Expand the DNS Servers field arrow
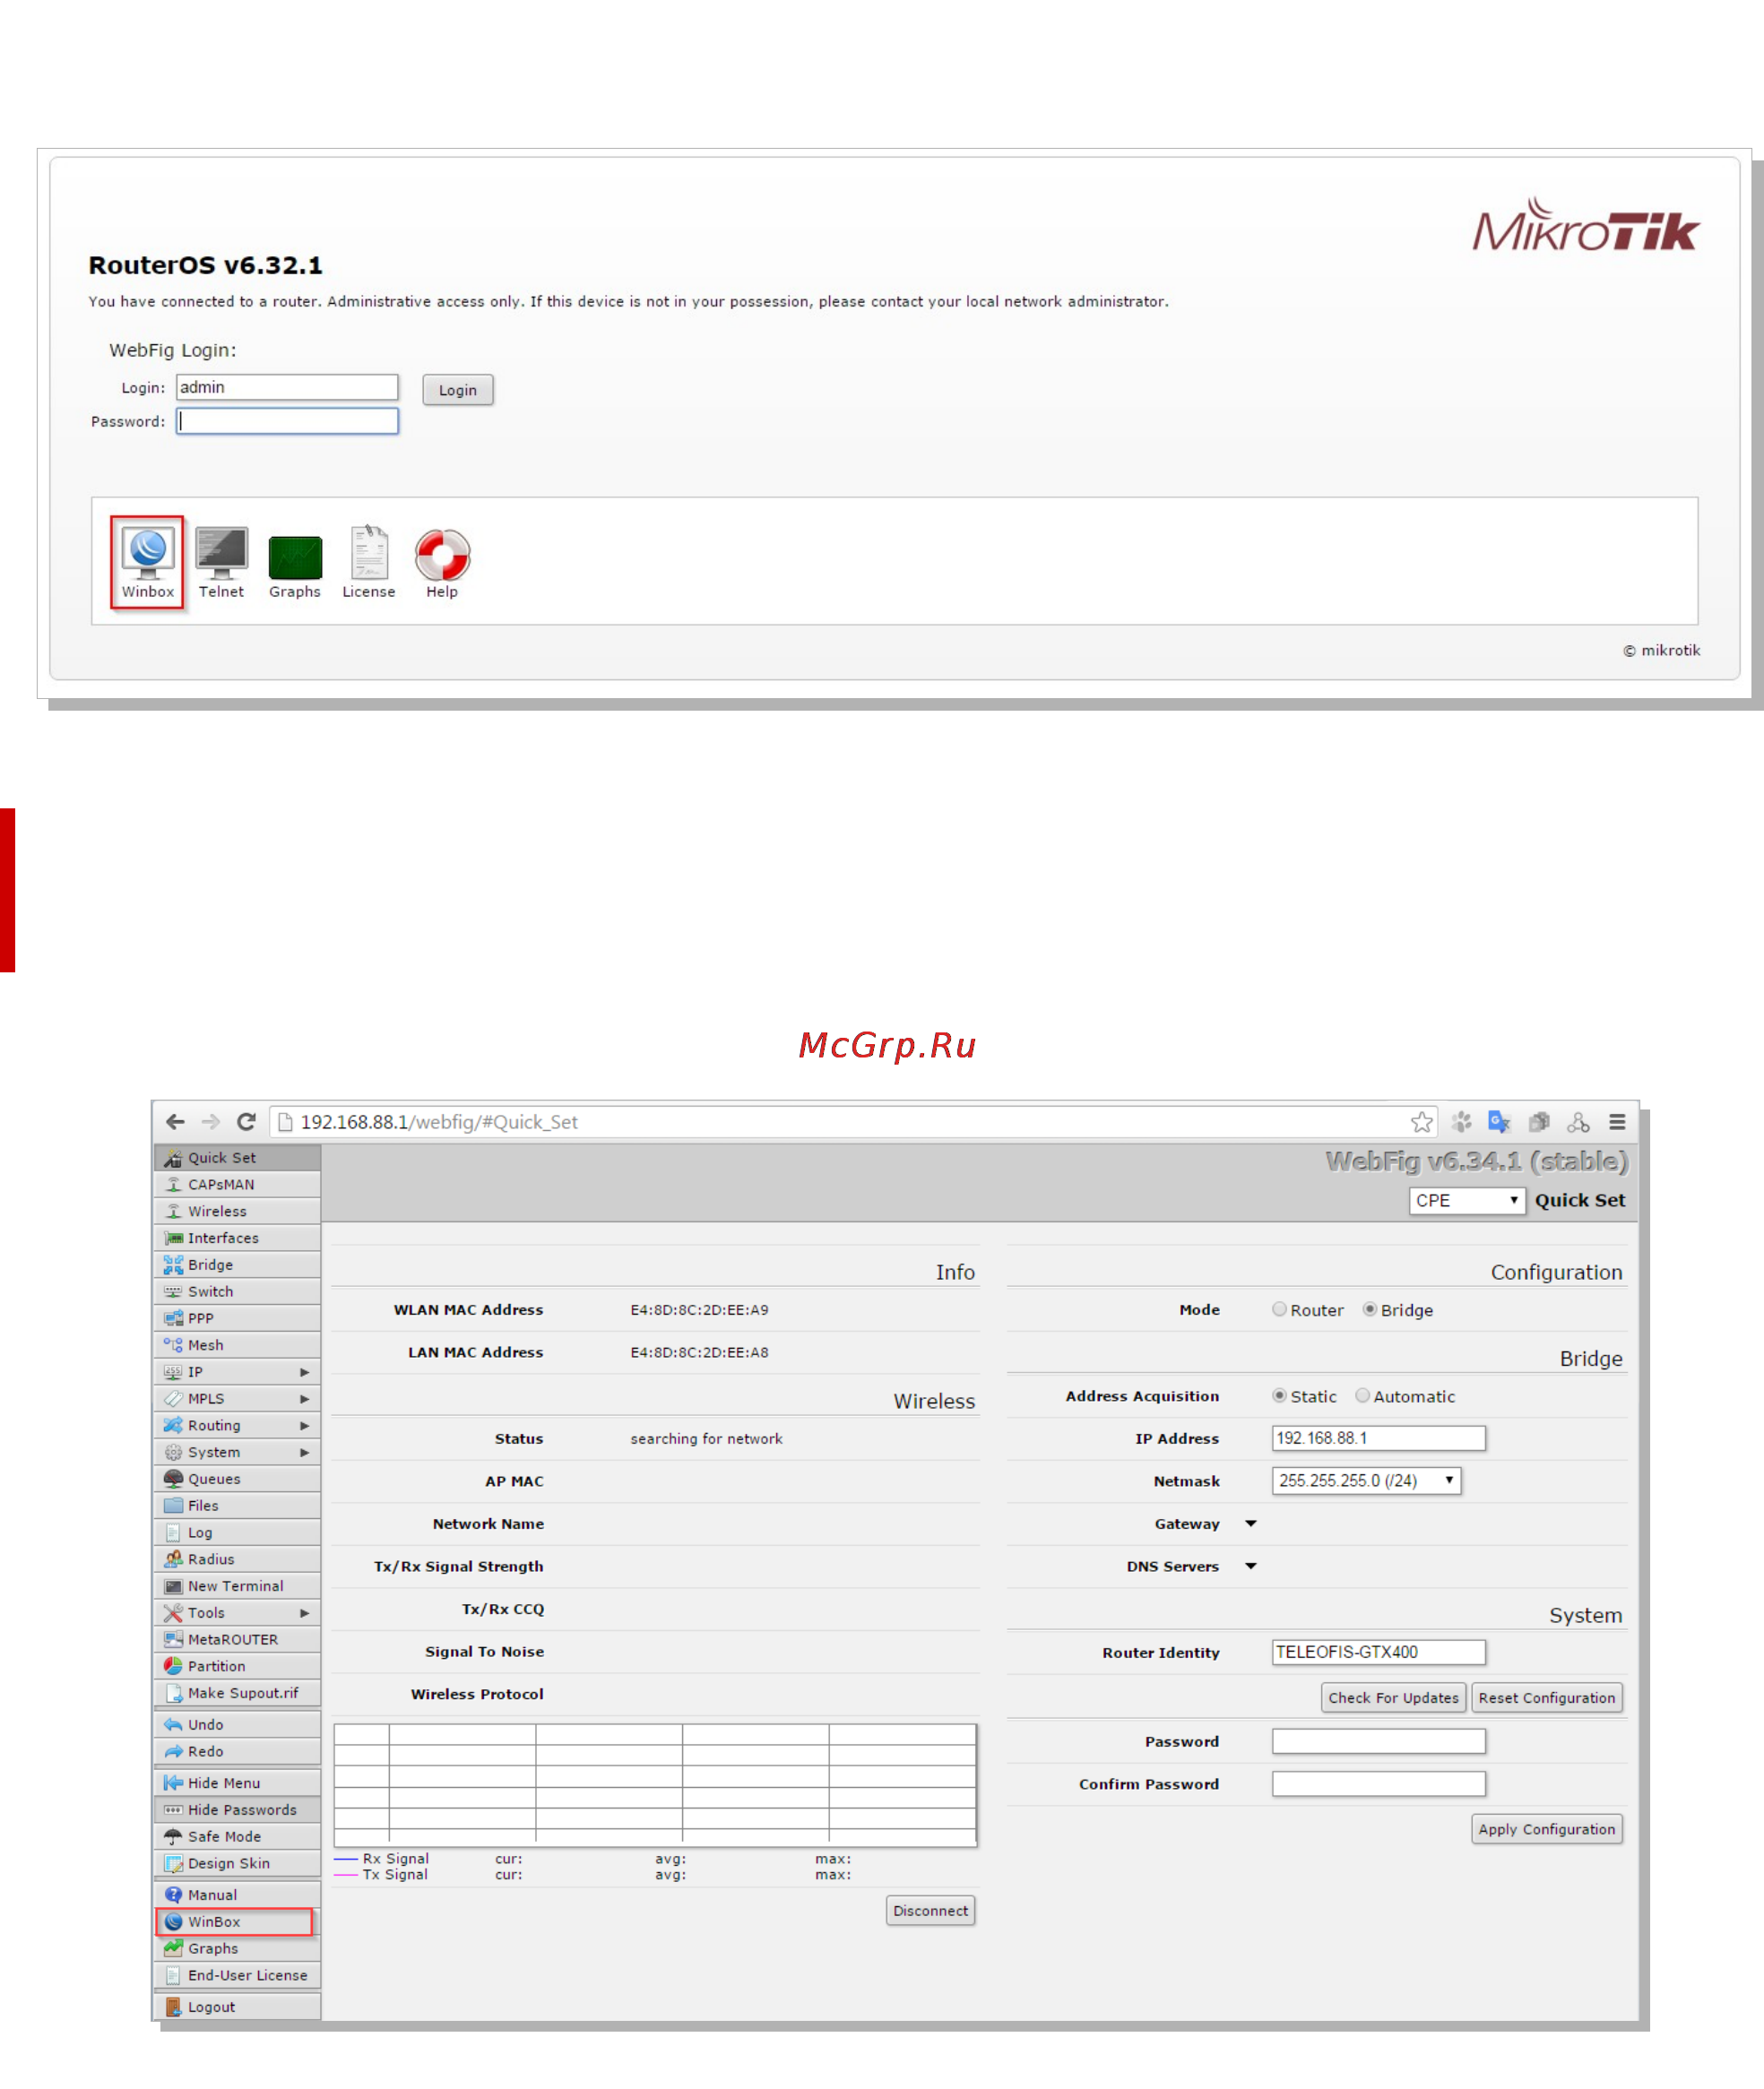 (x=1250, y=1566)
